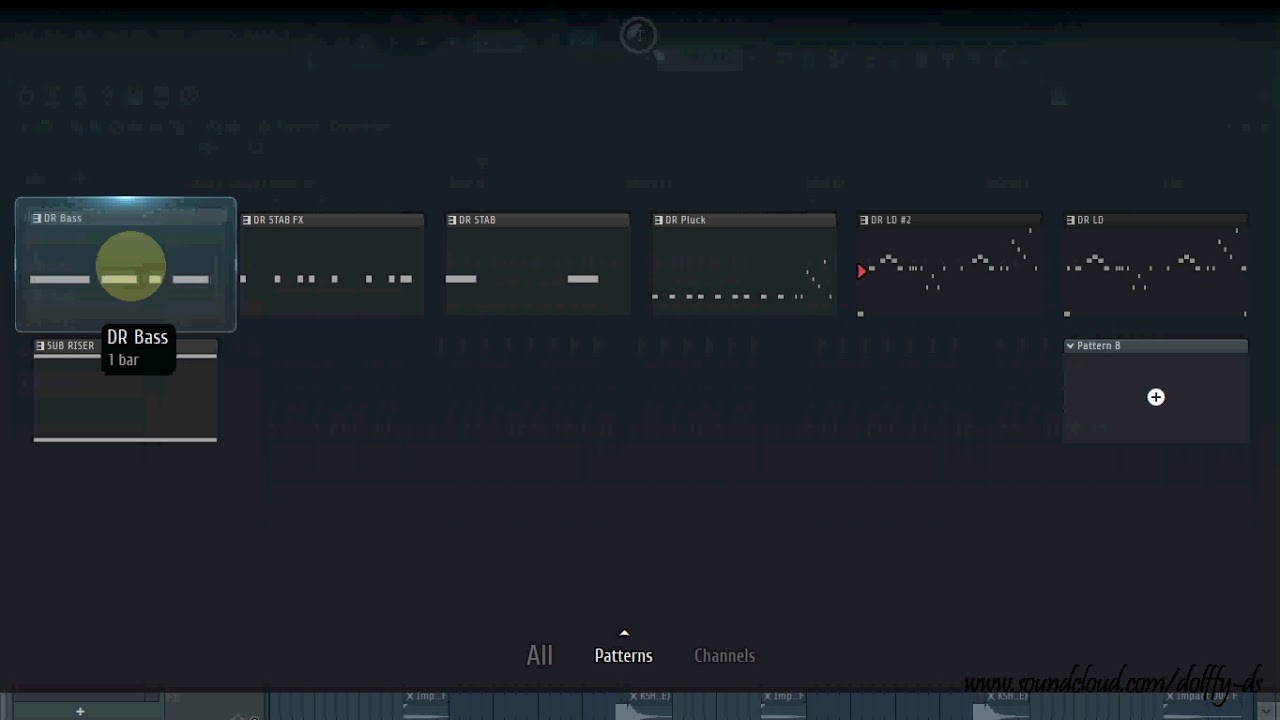This screenshot has height=720, width=1280.
Task: Click the pattern icon beside DR Bass title
Action: point(37,218)
